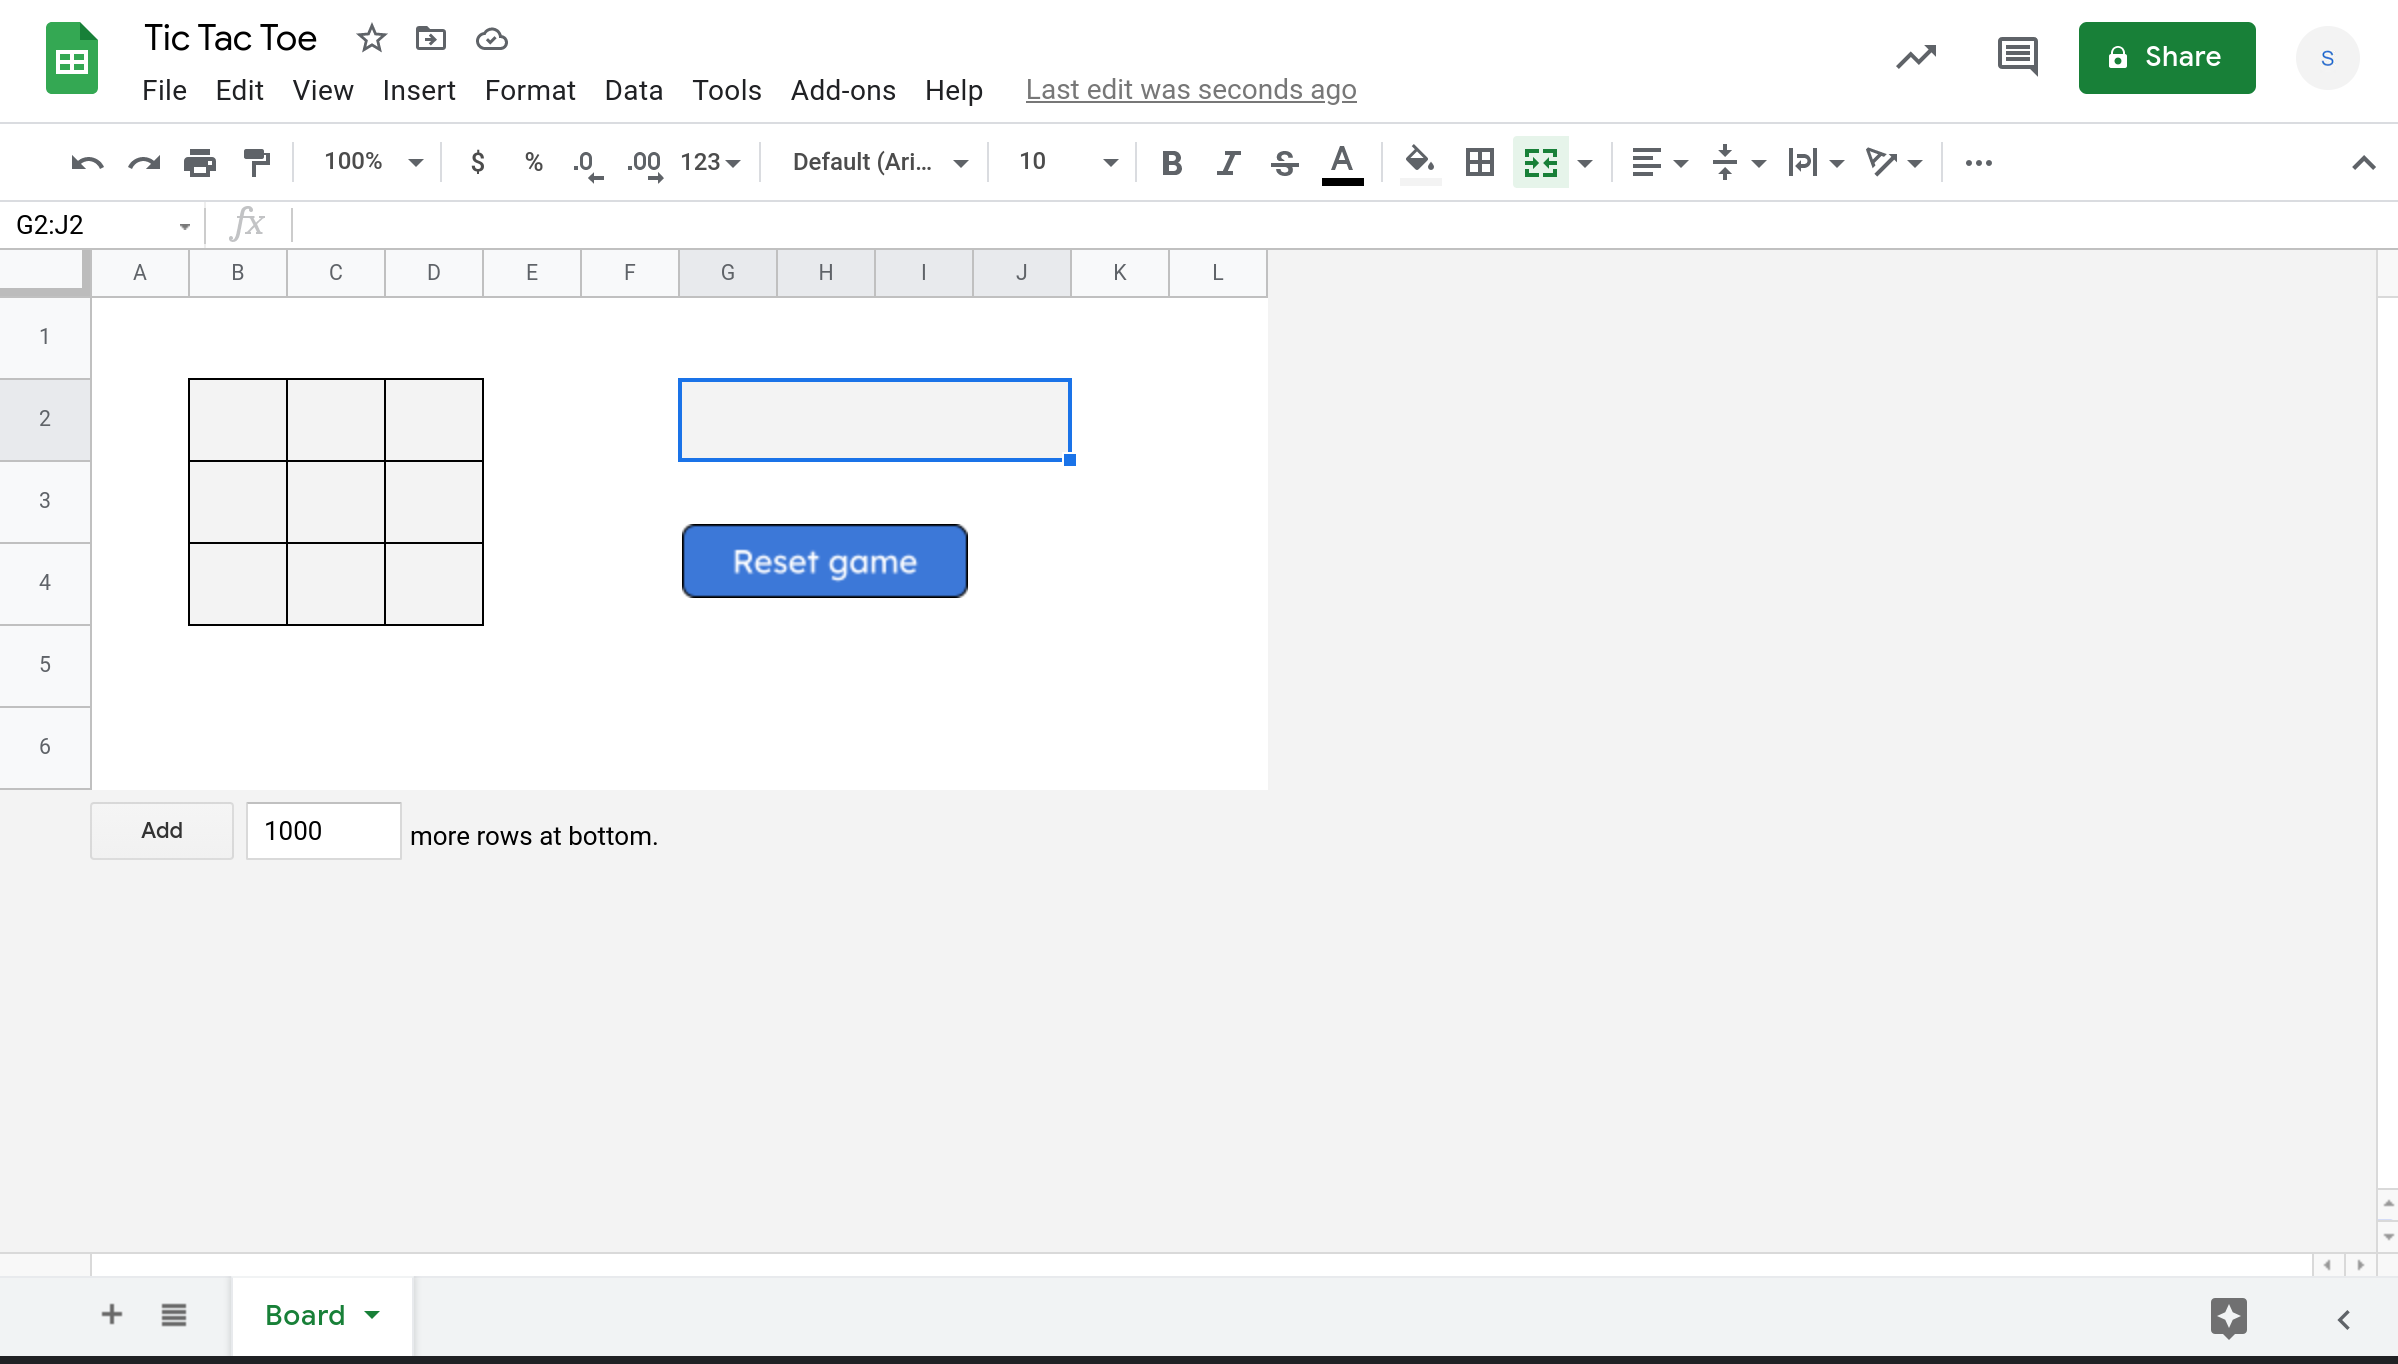Screen dimensions: 2398x1364
Task: Open text wrapping dropdown
Action: pyautogui.click(x=1816, y=162)
